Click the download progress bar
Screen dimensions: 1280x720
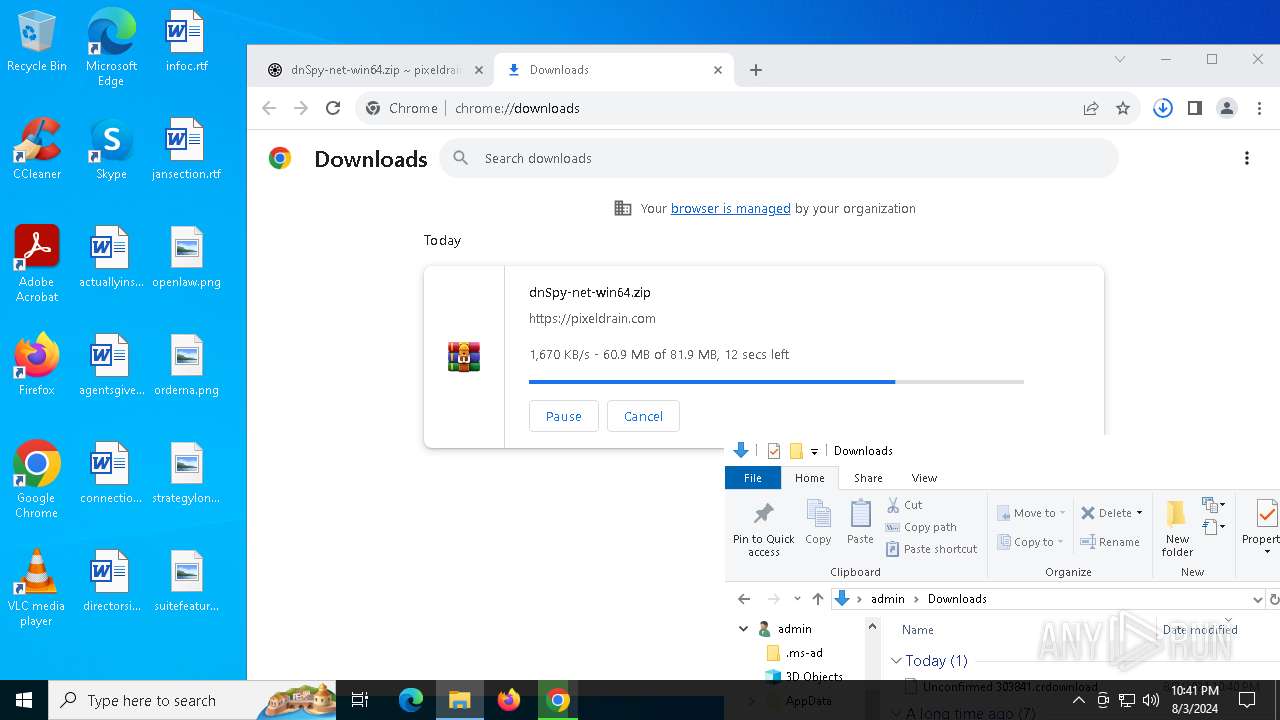tap(776, 382)
